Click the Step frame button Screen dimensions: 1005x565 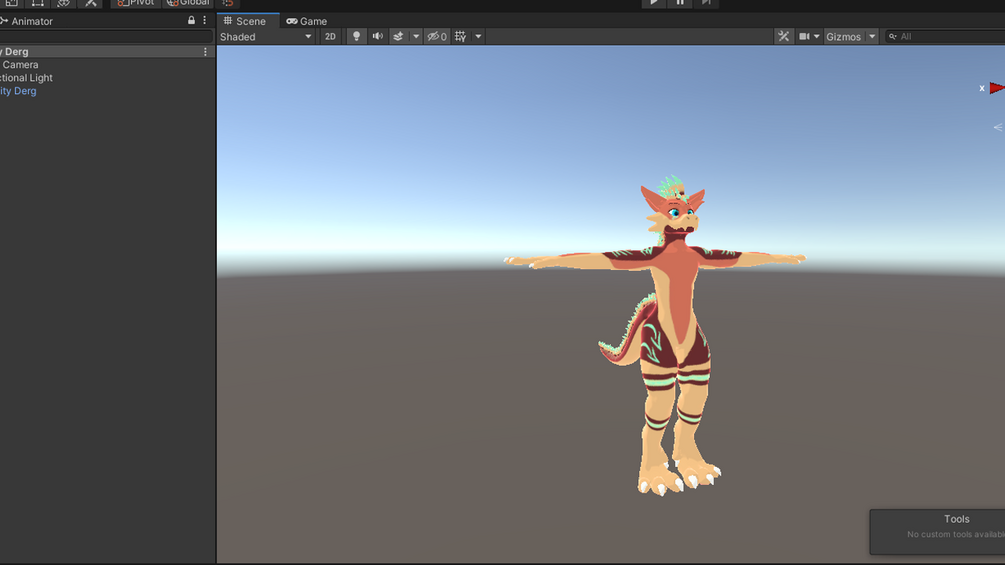[706, 3]
